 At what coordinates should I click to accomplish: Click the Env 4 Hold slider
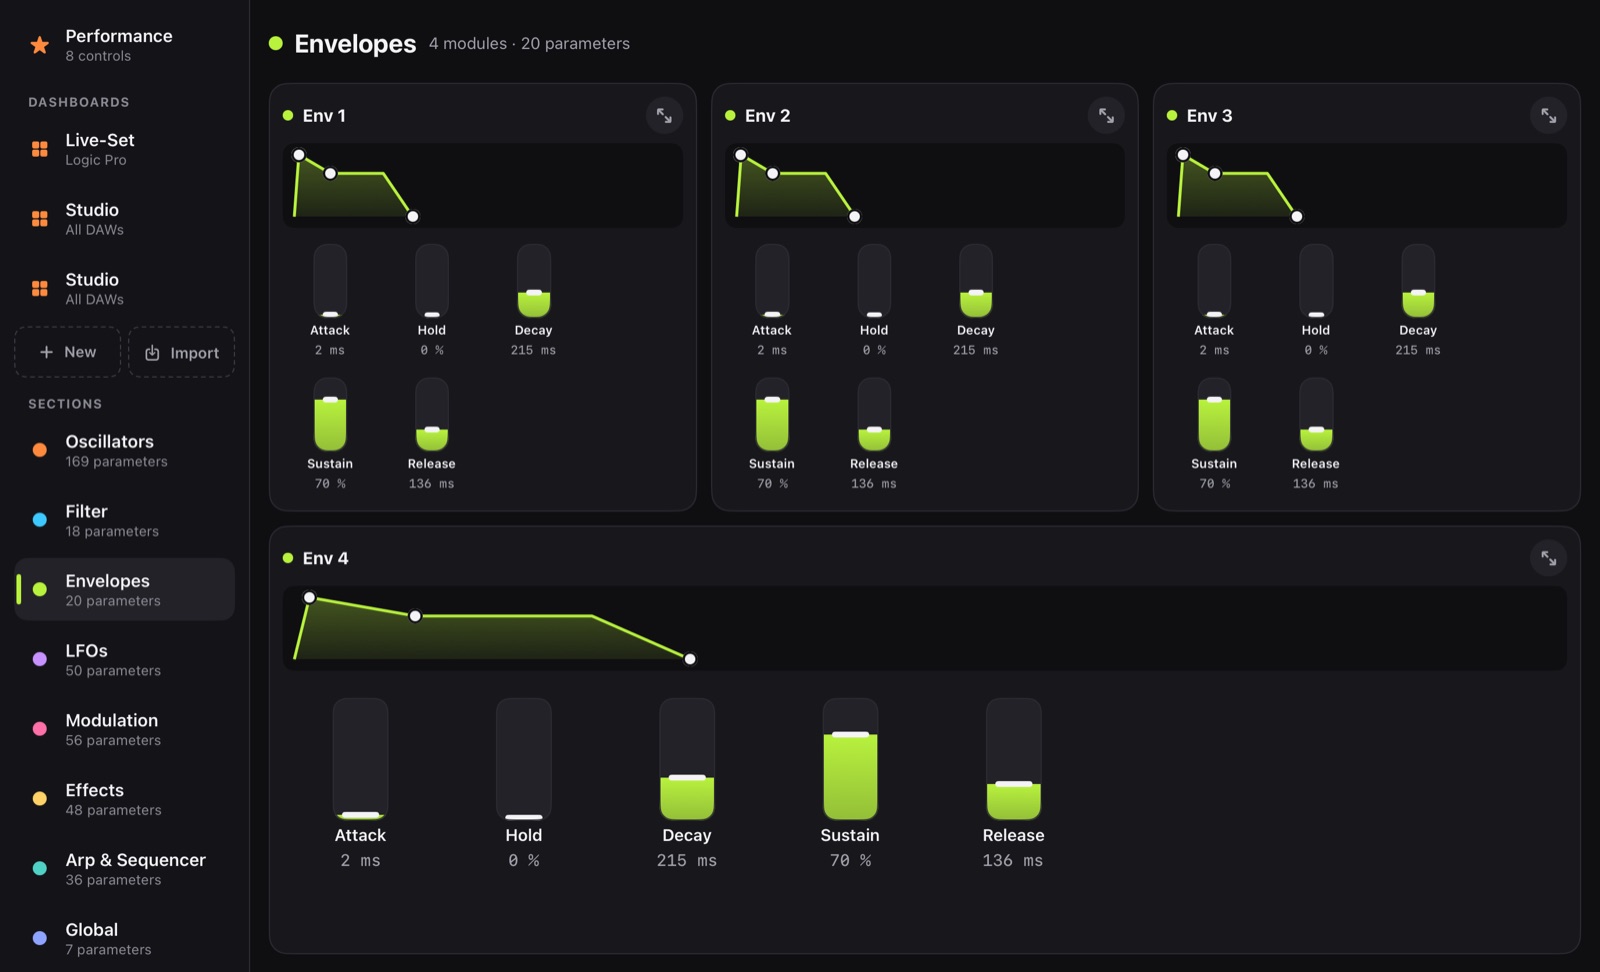pyautogui.click(x=524, y=759)
